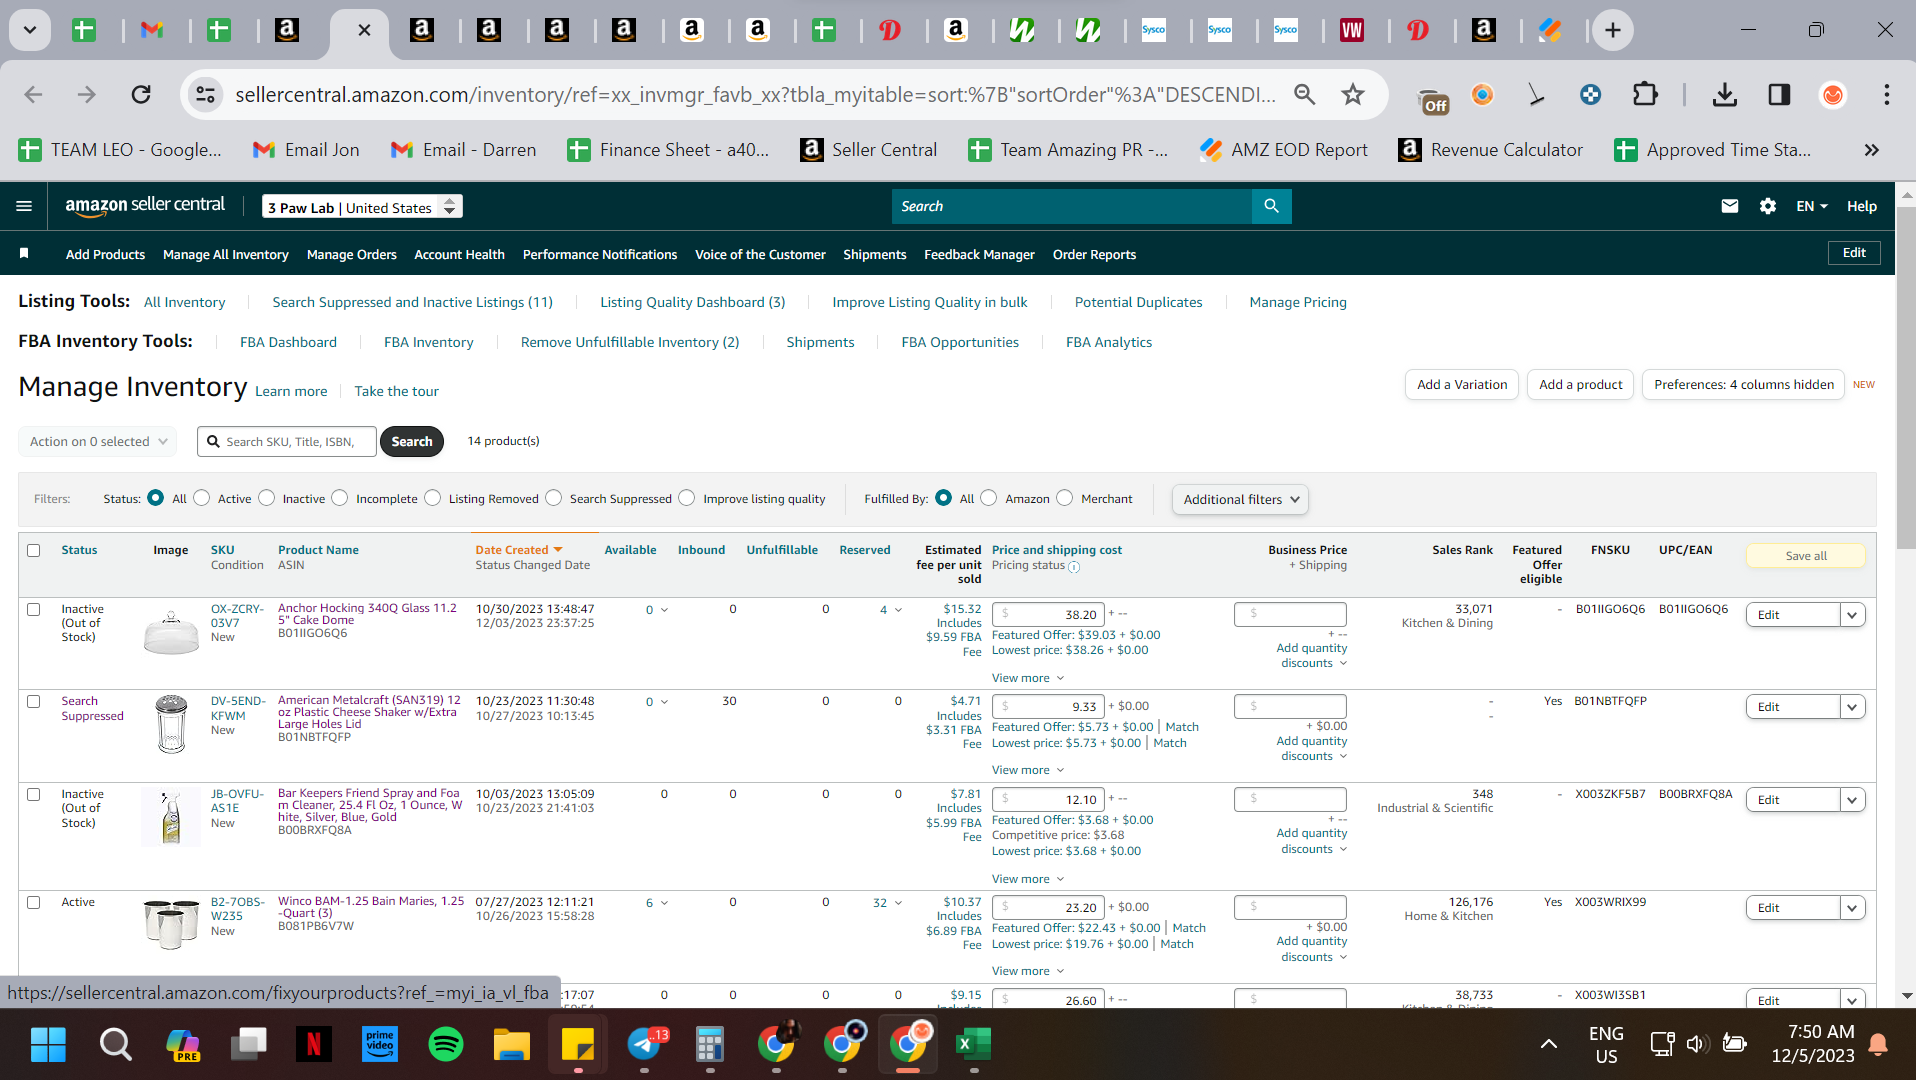Click the site information icon in the address bar

point(205,94)
